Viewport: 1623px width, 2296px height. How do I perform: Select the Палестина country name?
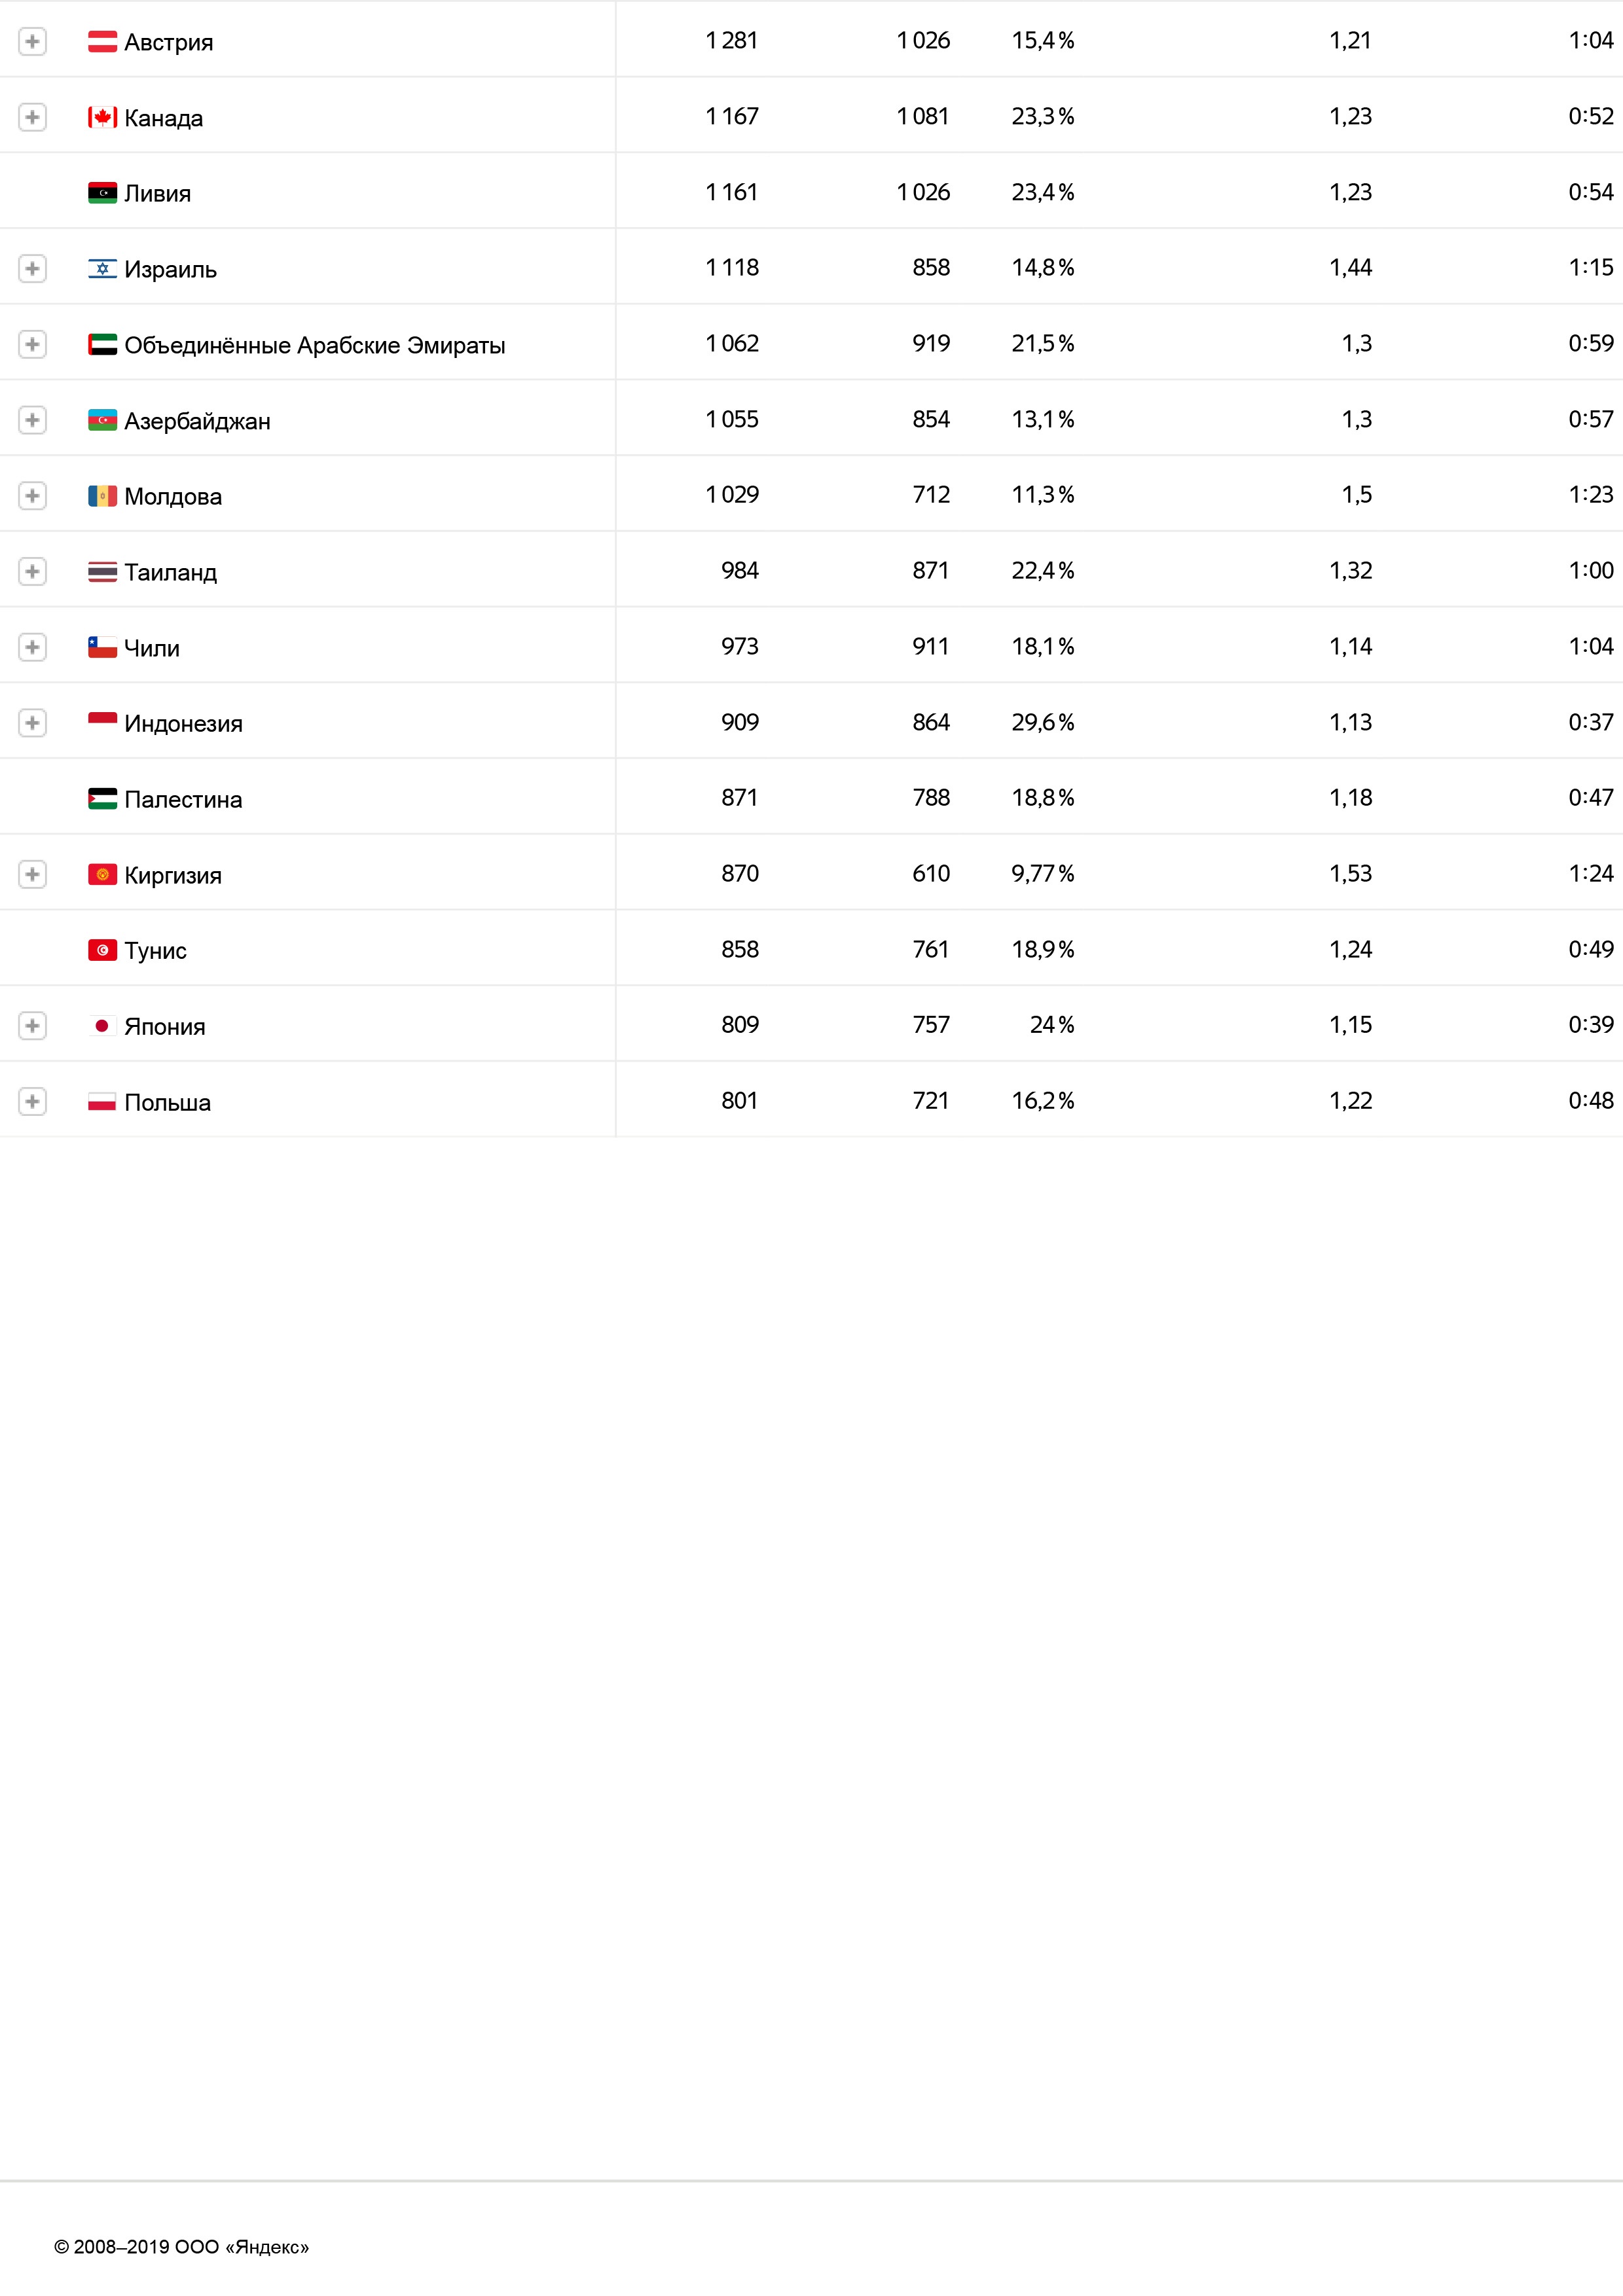coord(183,800)
